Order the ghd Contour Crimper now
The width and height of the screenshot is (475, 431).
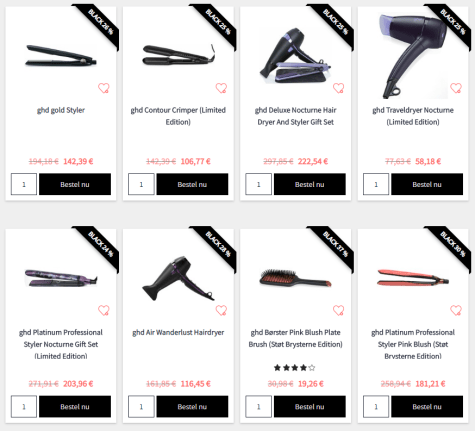[192, 184]
